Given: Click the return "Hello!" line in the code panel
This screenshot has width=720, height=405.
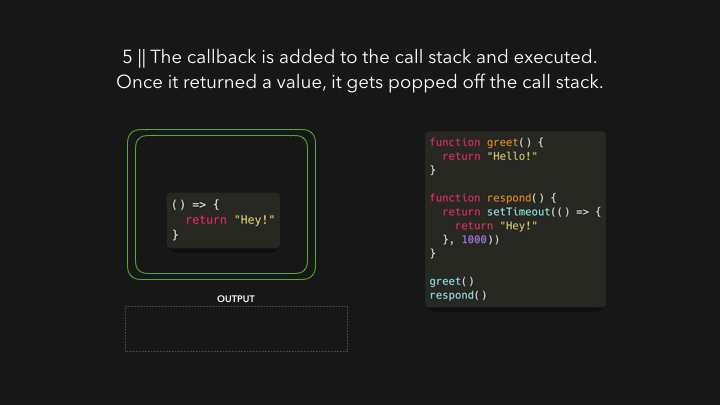Looking at the screenshot, I should coord(489,156).
